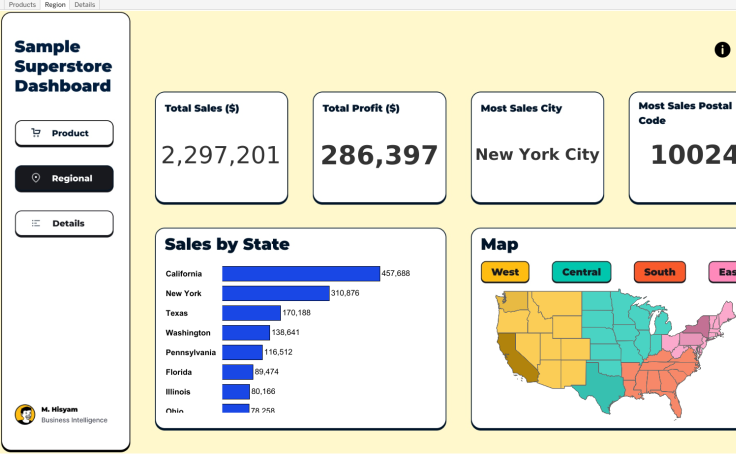The image size is (736, 454).
Task: Open the Details tab at top
Action: pyautogui.click(x=85, y=5)
